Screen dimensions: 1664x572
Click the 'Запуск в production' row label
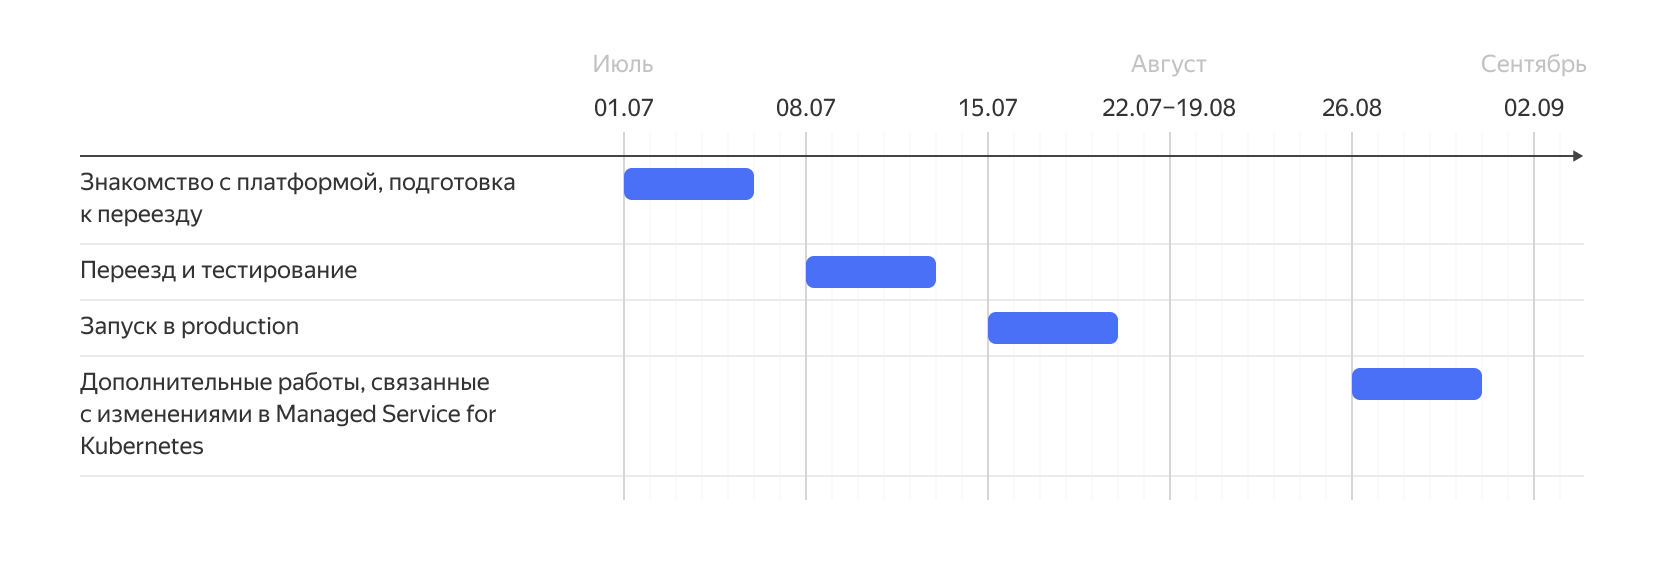coord(189,327)
